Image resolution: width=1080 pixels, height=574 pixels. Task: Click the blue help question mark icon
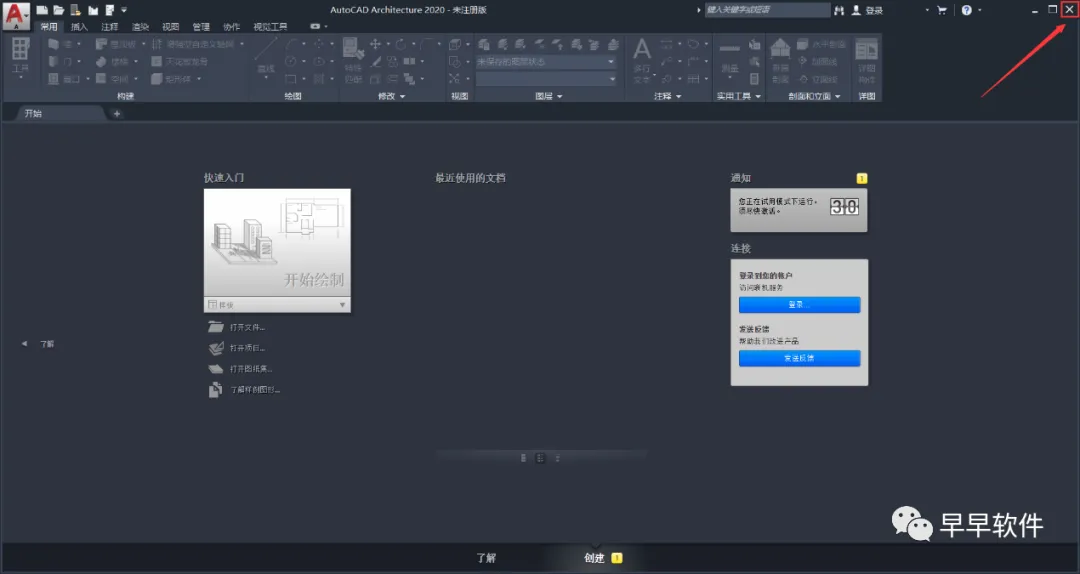(966, 10)
